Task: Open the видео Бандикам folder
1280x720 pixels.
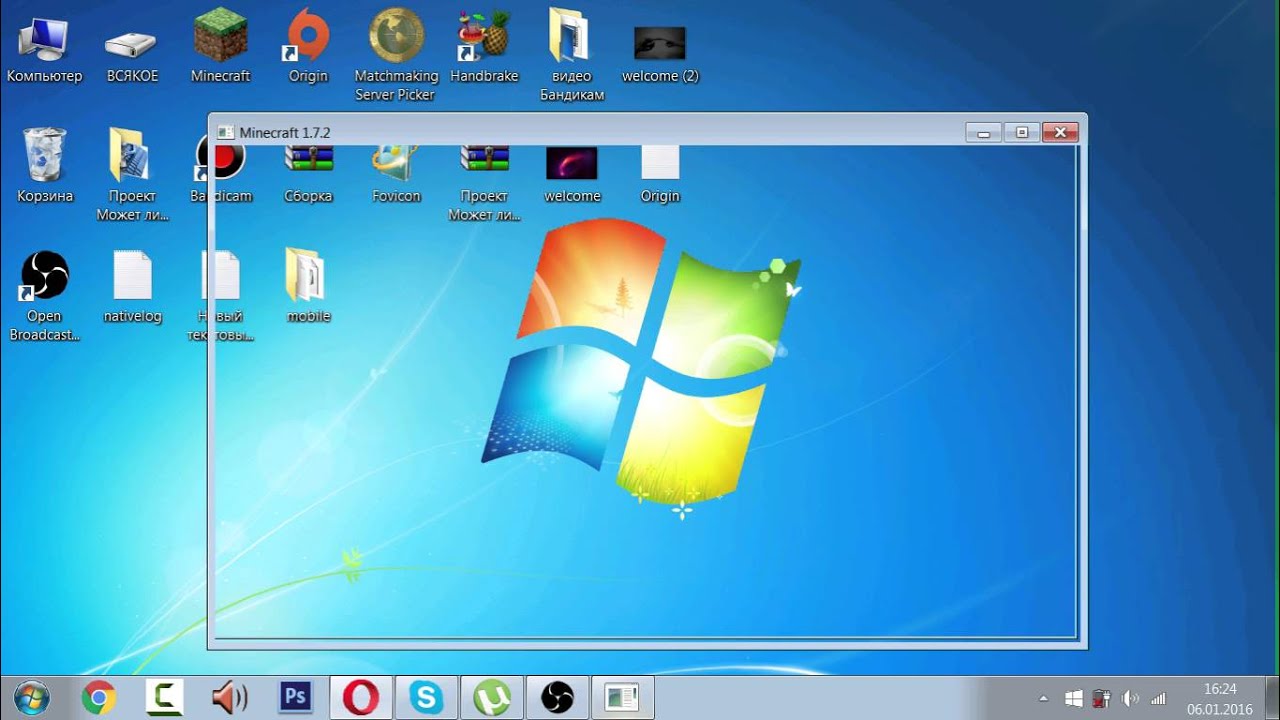Action: pyautogui.click(x=572, y=55)
